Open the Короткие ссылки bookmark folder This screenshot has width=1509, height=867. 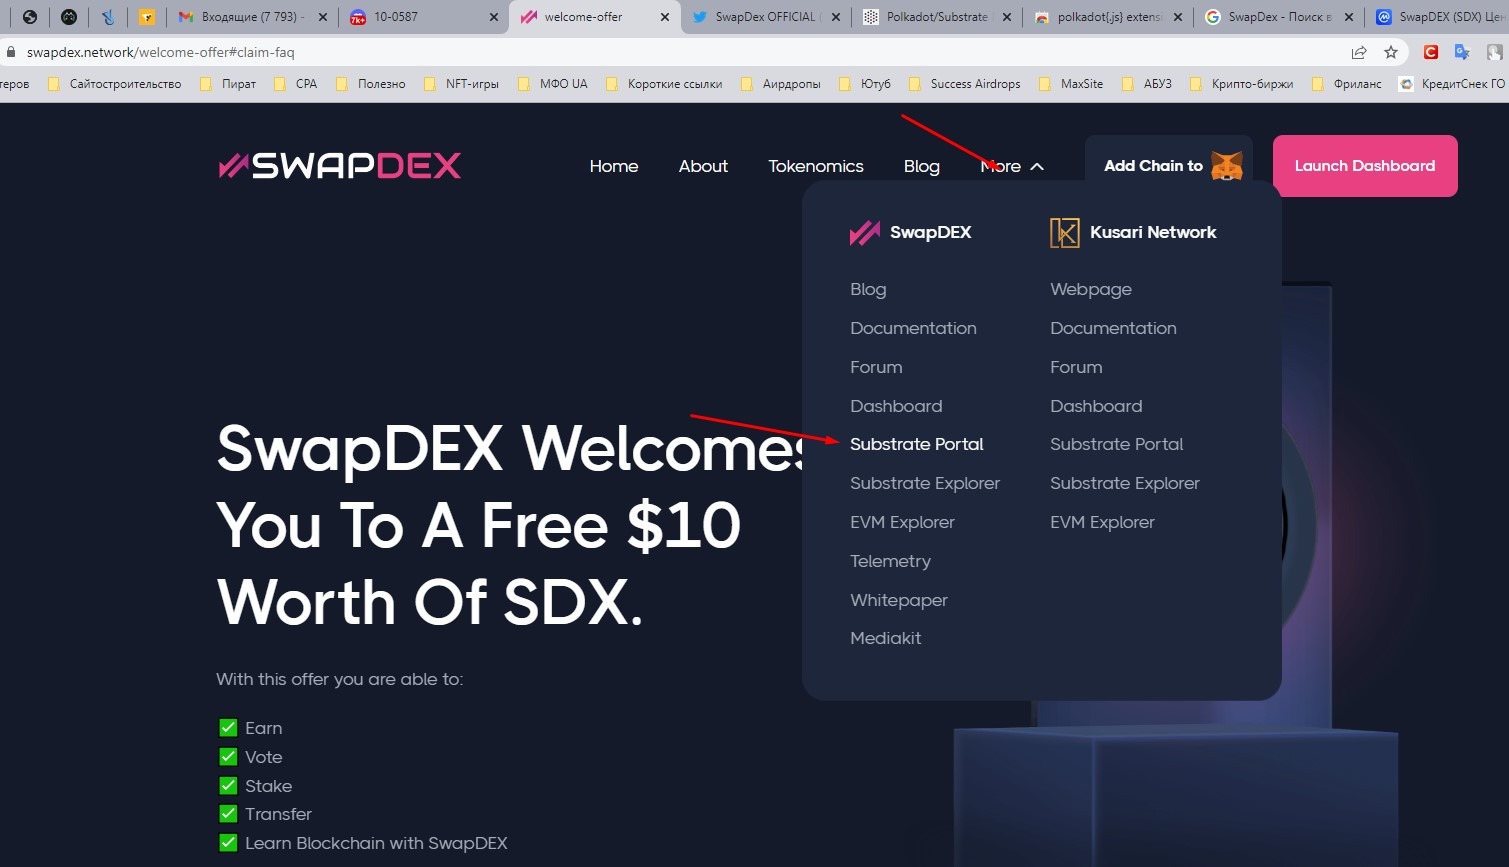(x=664, y=84)
